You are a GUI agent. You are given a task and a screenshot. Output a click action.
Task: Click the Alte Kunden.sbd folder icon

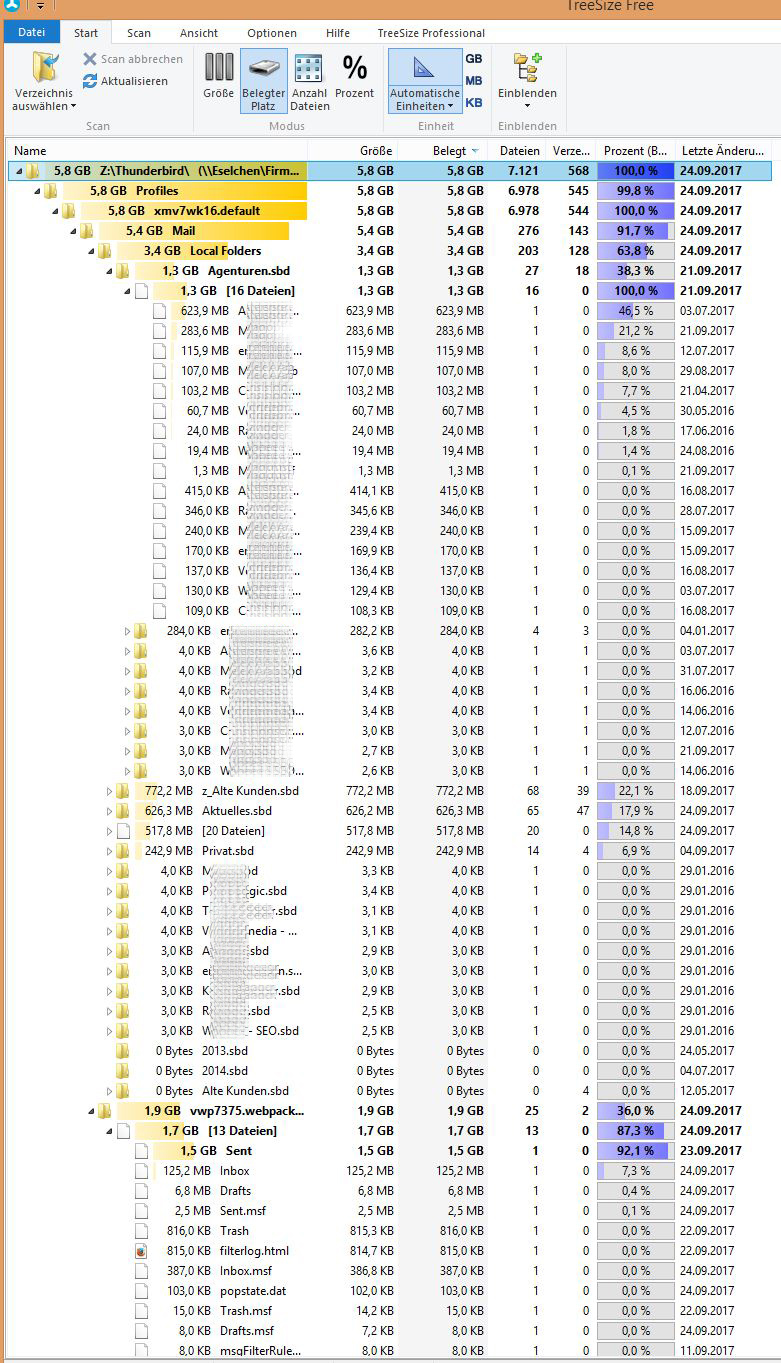tap(123, 1091)
